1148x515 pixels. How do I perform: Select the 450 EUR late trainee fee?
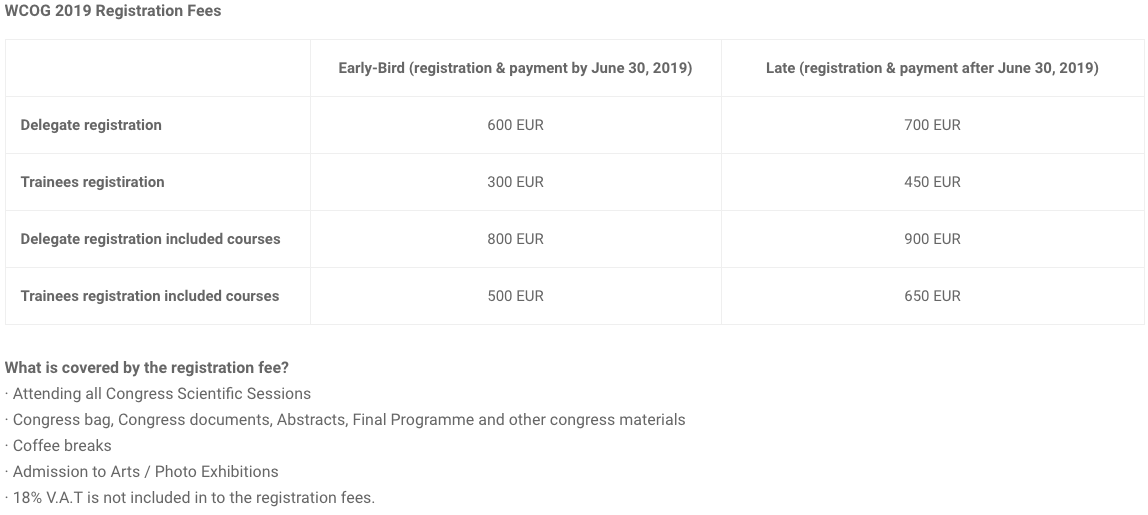tap(932, 182)
